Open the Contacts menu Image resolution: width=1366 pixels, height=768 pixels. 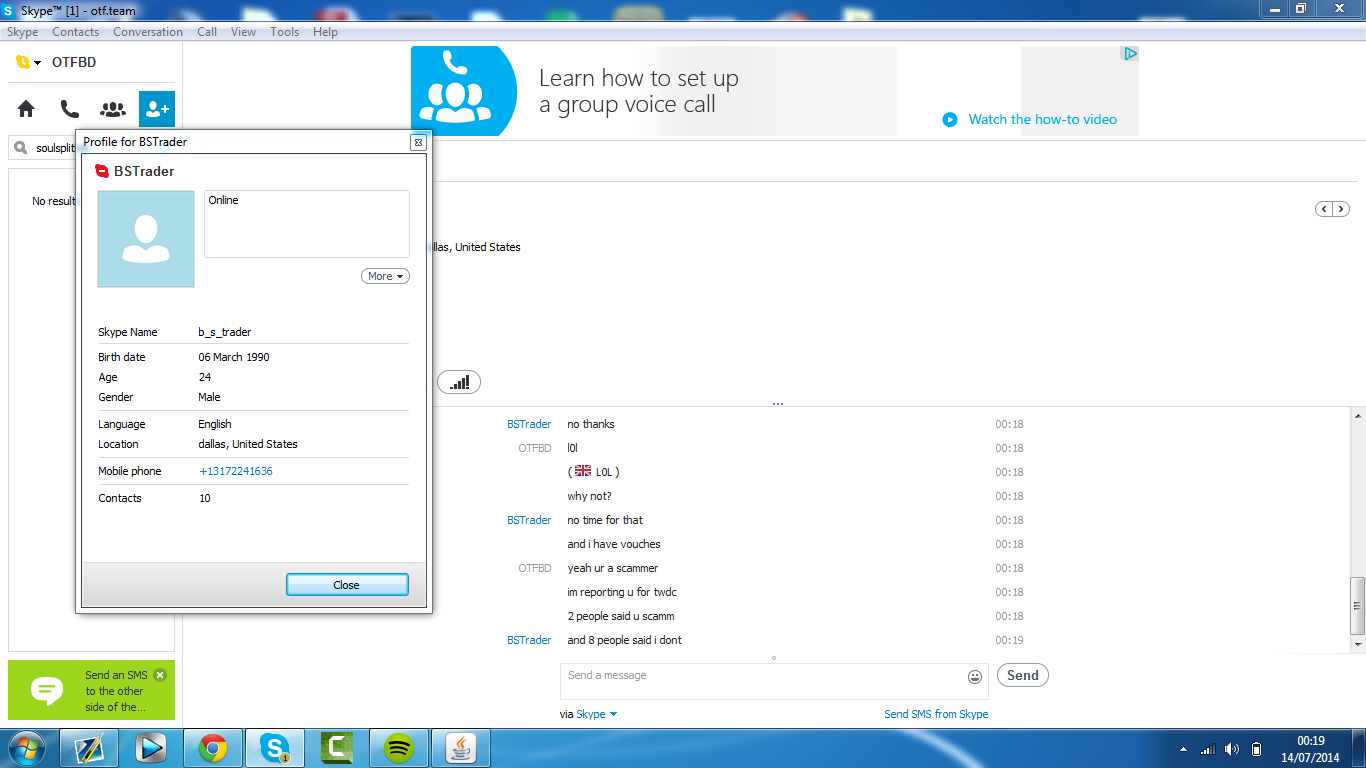pyautogui.click(x=75, y=32)
